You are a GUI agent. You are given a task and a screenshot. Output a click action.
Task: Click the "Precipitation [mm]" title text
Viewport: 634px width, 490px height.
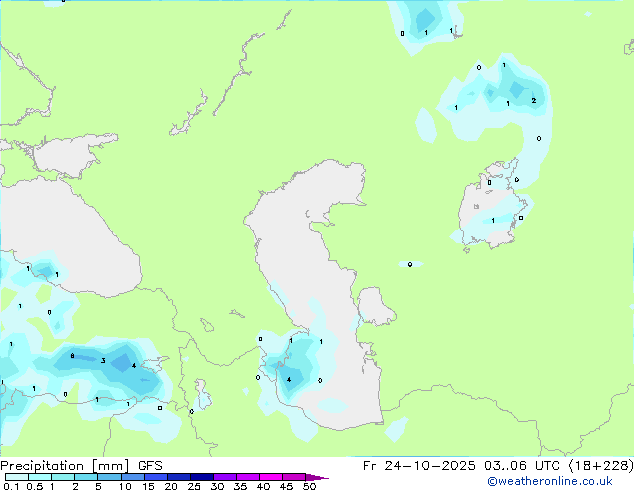(x=65, y=466)
